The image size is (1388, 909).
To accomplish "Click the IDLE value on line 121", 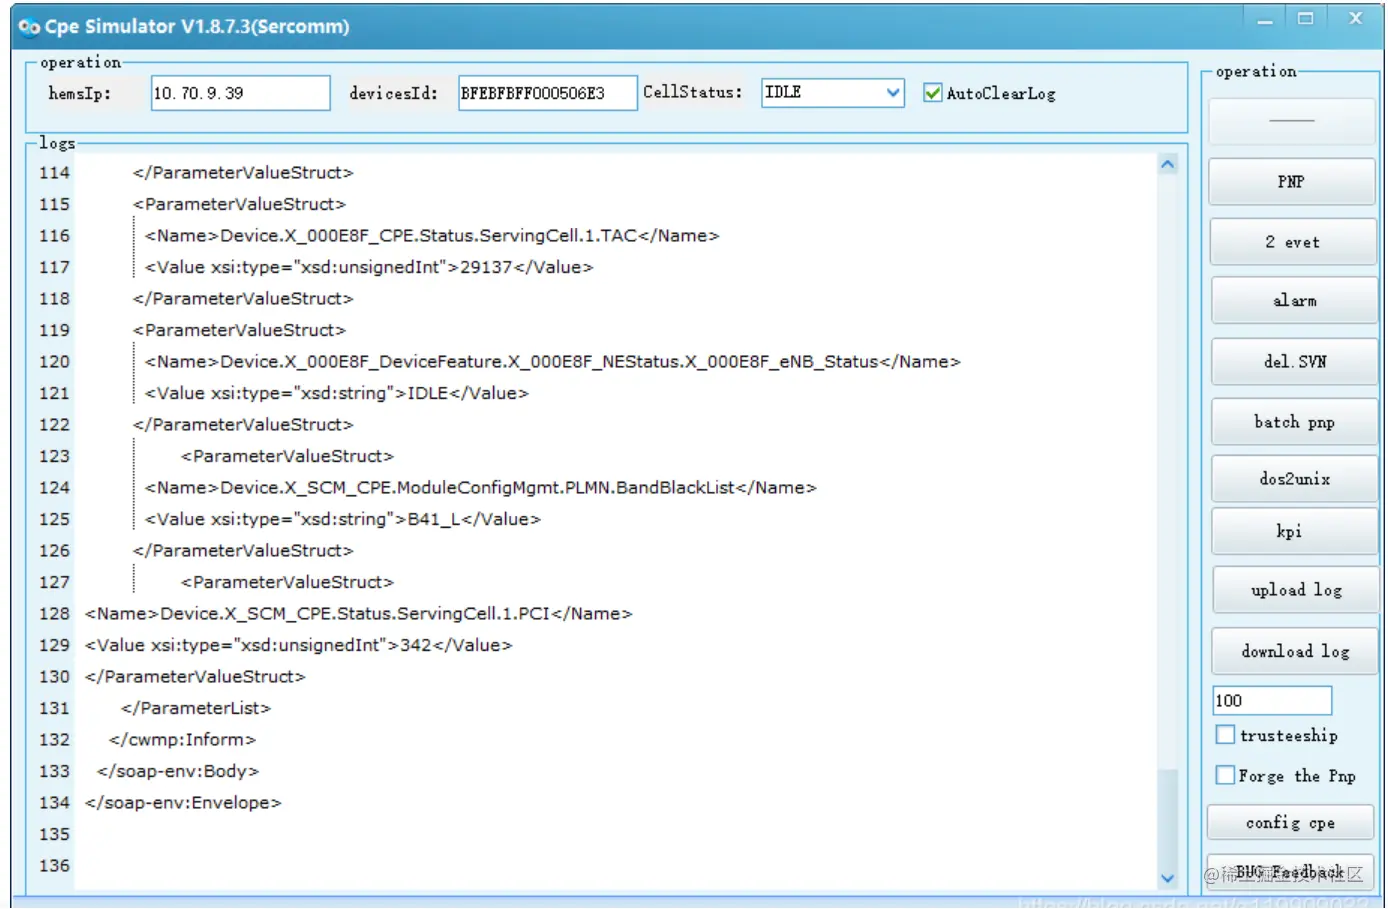I will pos(428,393).
